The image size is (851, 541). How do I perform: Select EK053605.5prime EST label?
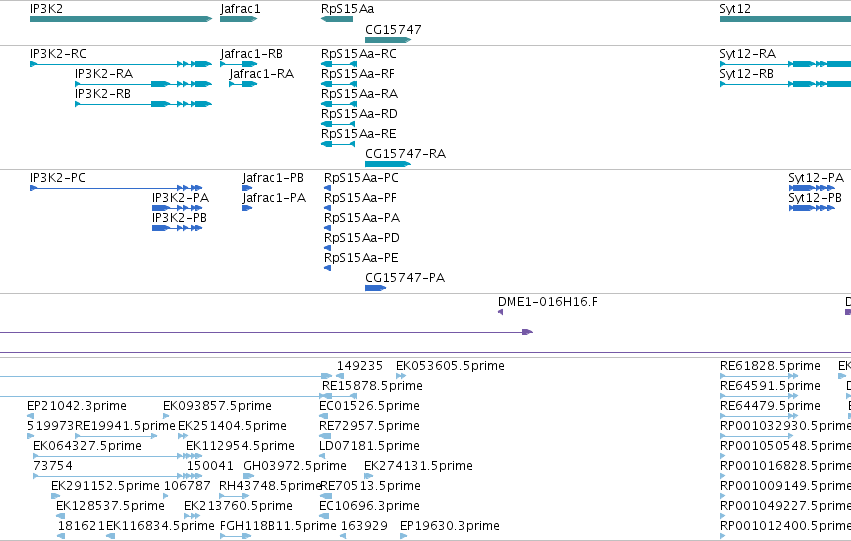tap(450, 366)
